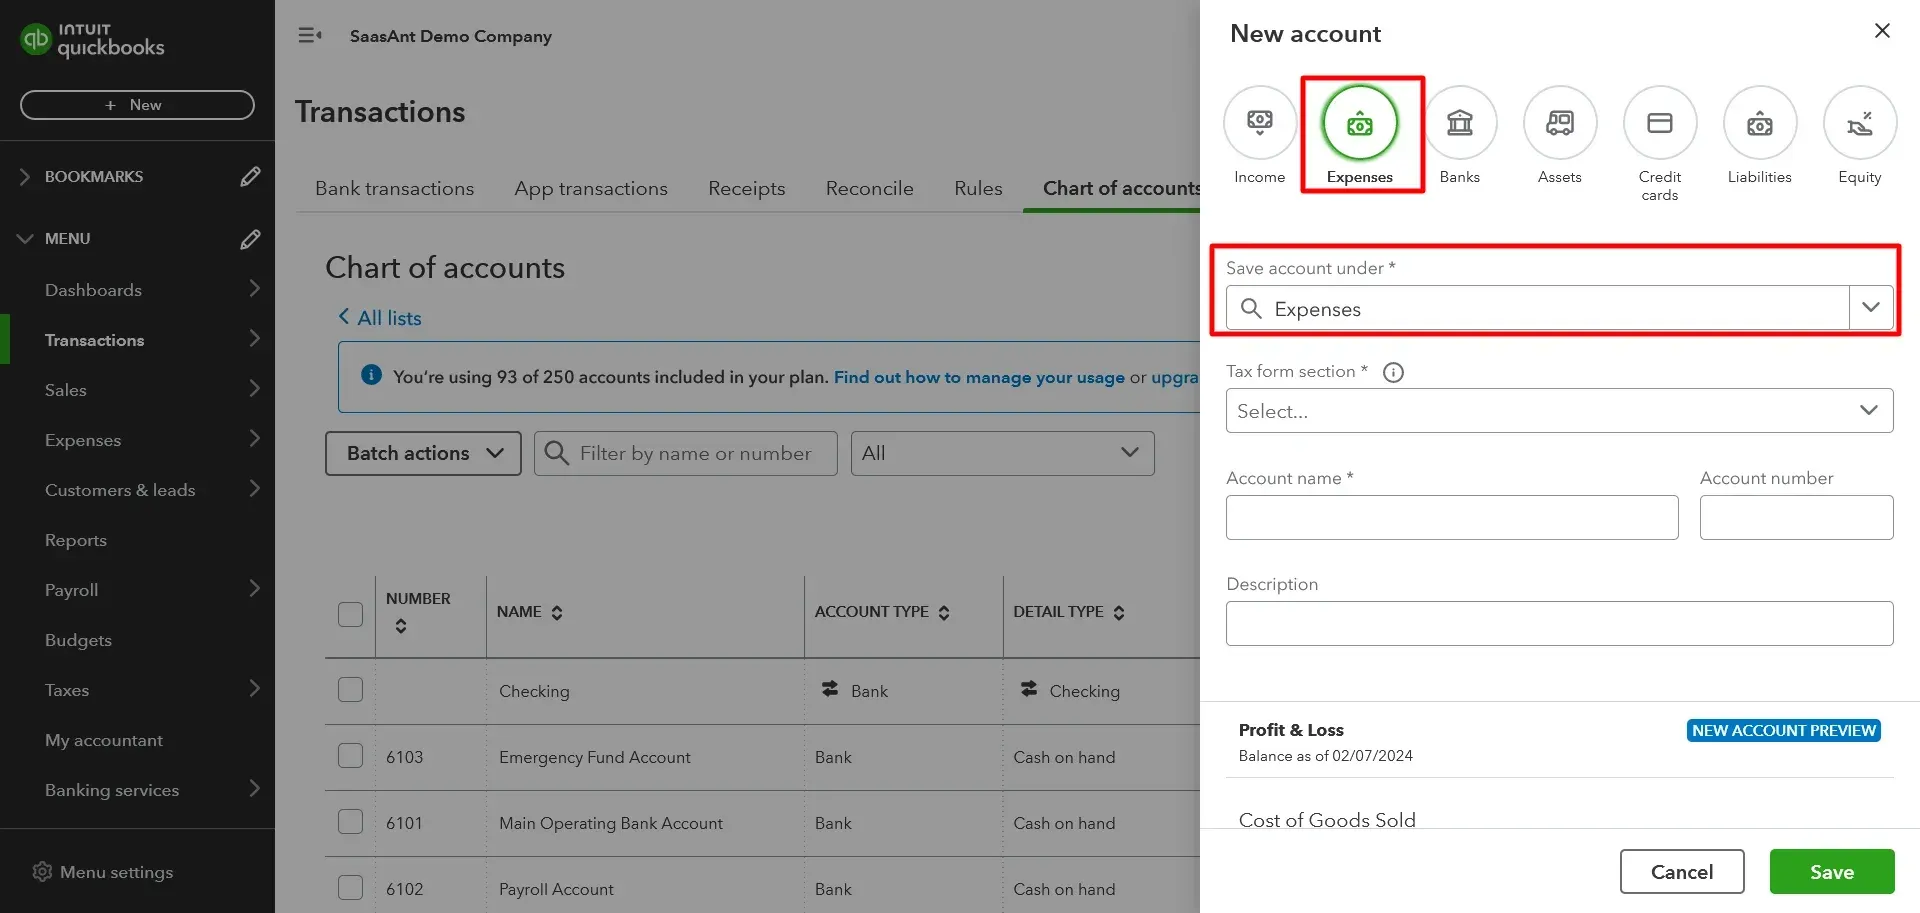Click the Account name input field
The height and width of the screenshot is (913, 1920).
point(1452,517)
